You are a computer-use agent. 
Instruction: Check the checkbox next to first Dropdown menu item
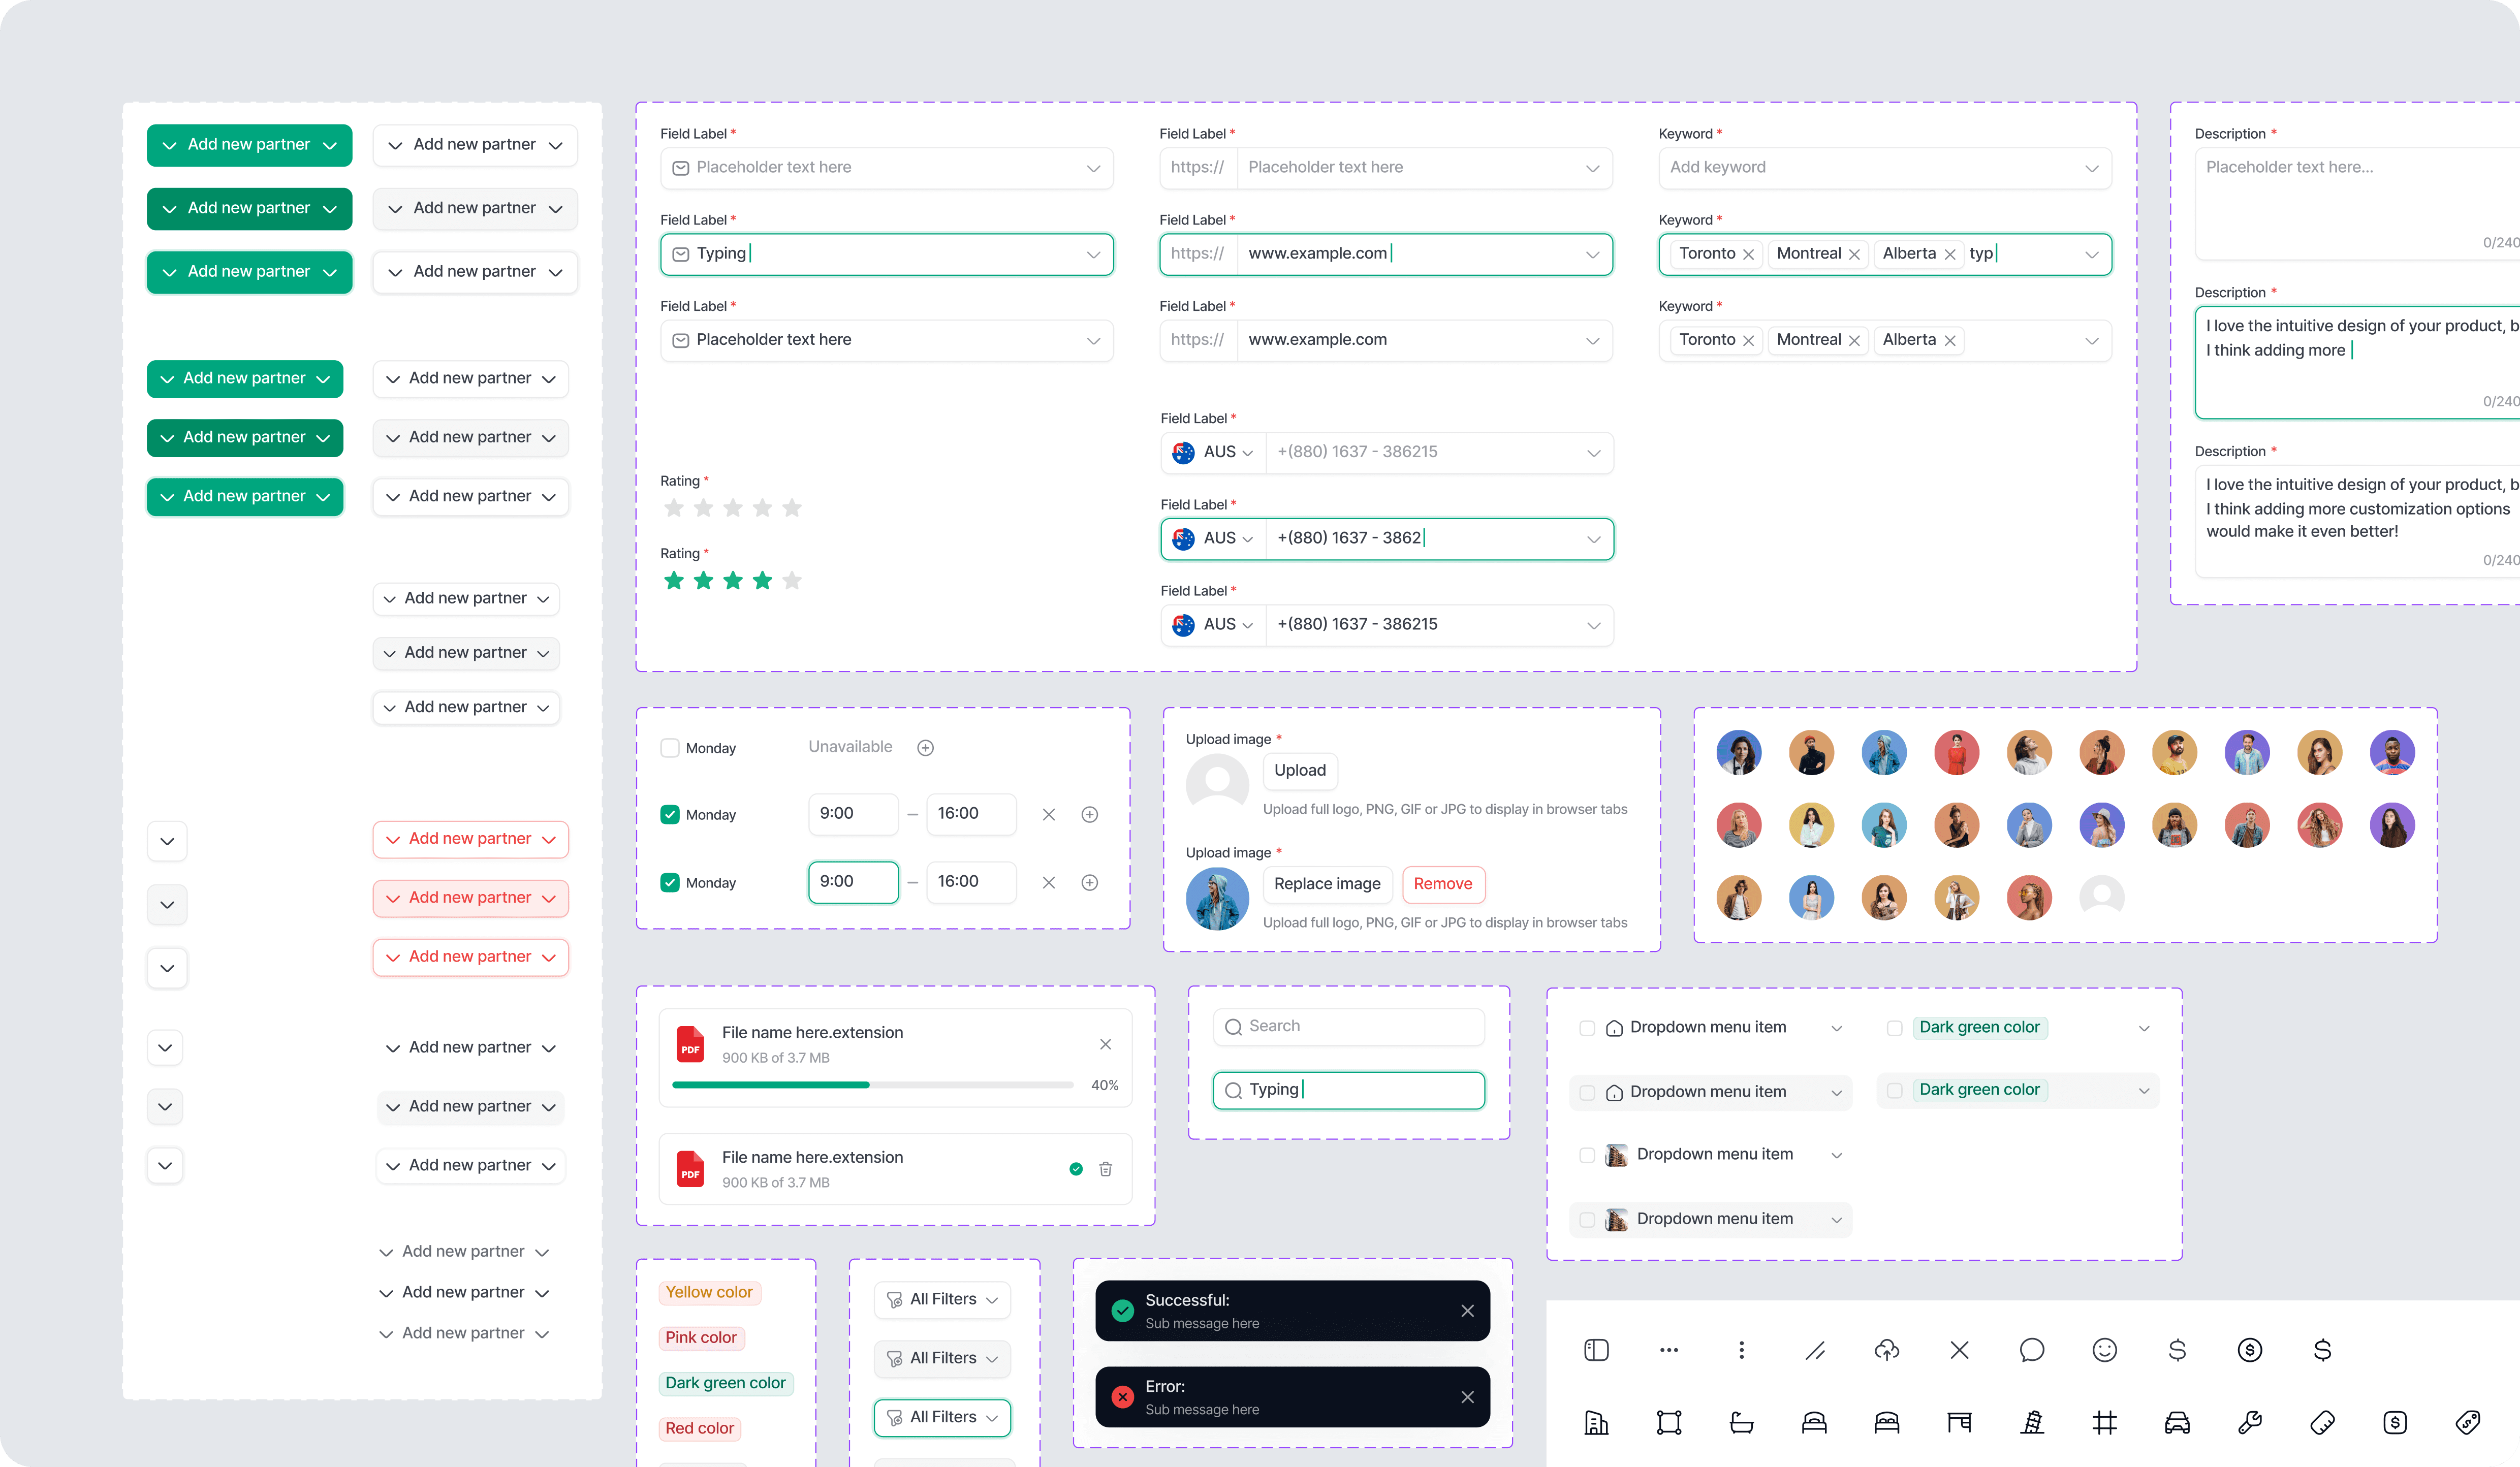(1588, 1027)
